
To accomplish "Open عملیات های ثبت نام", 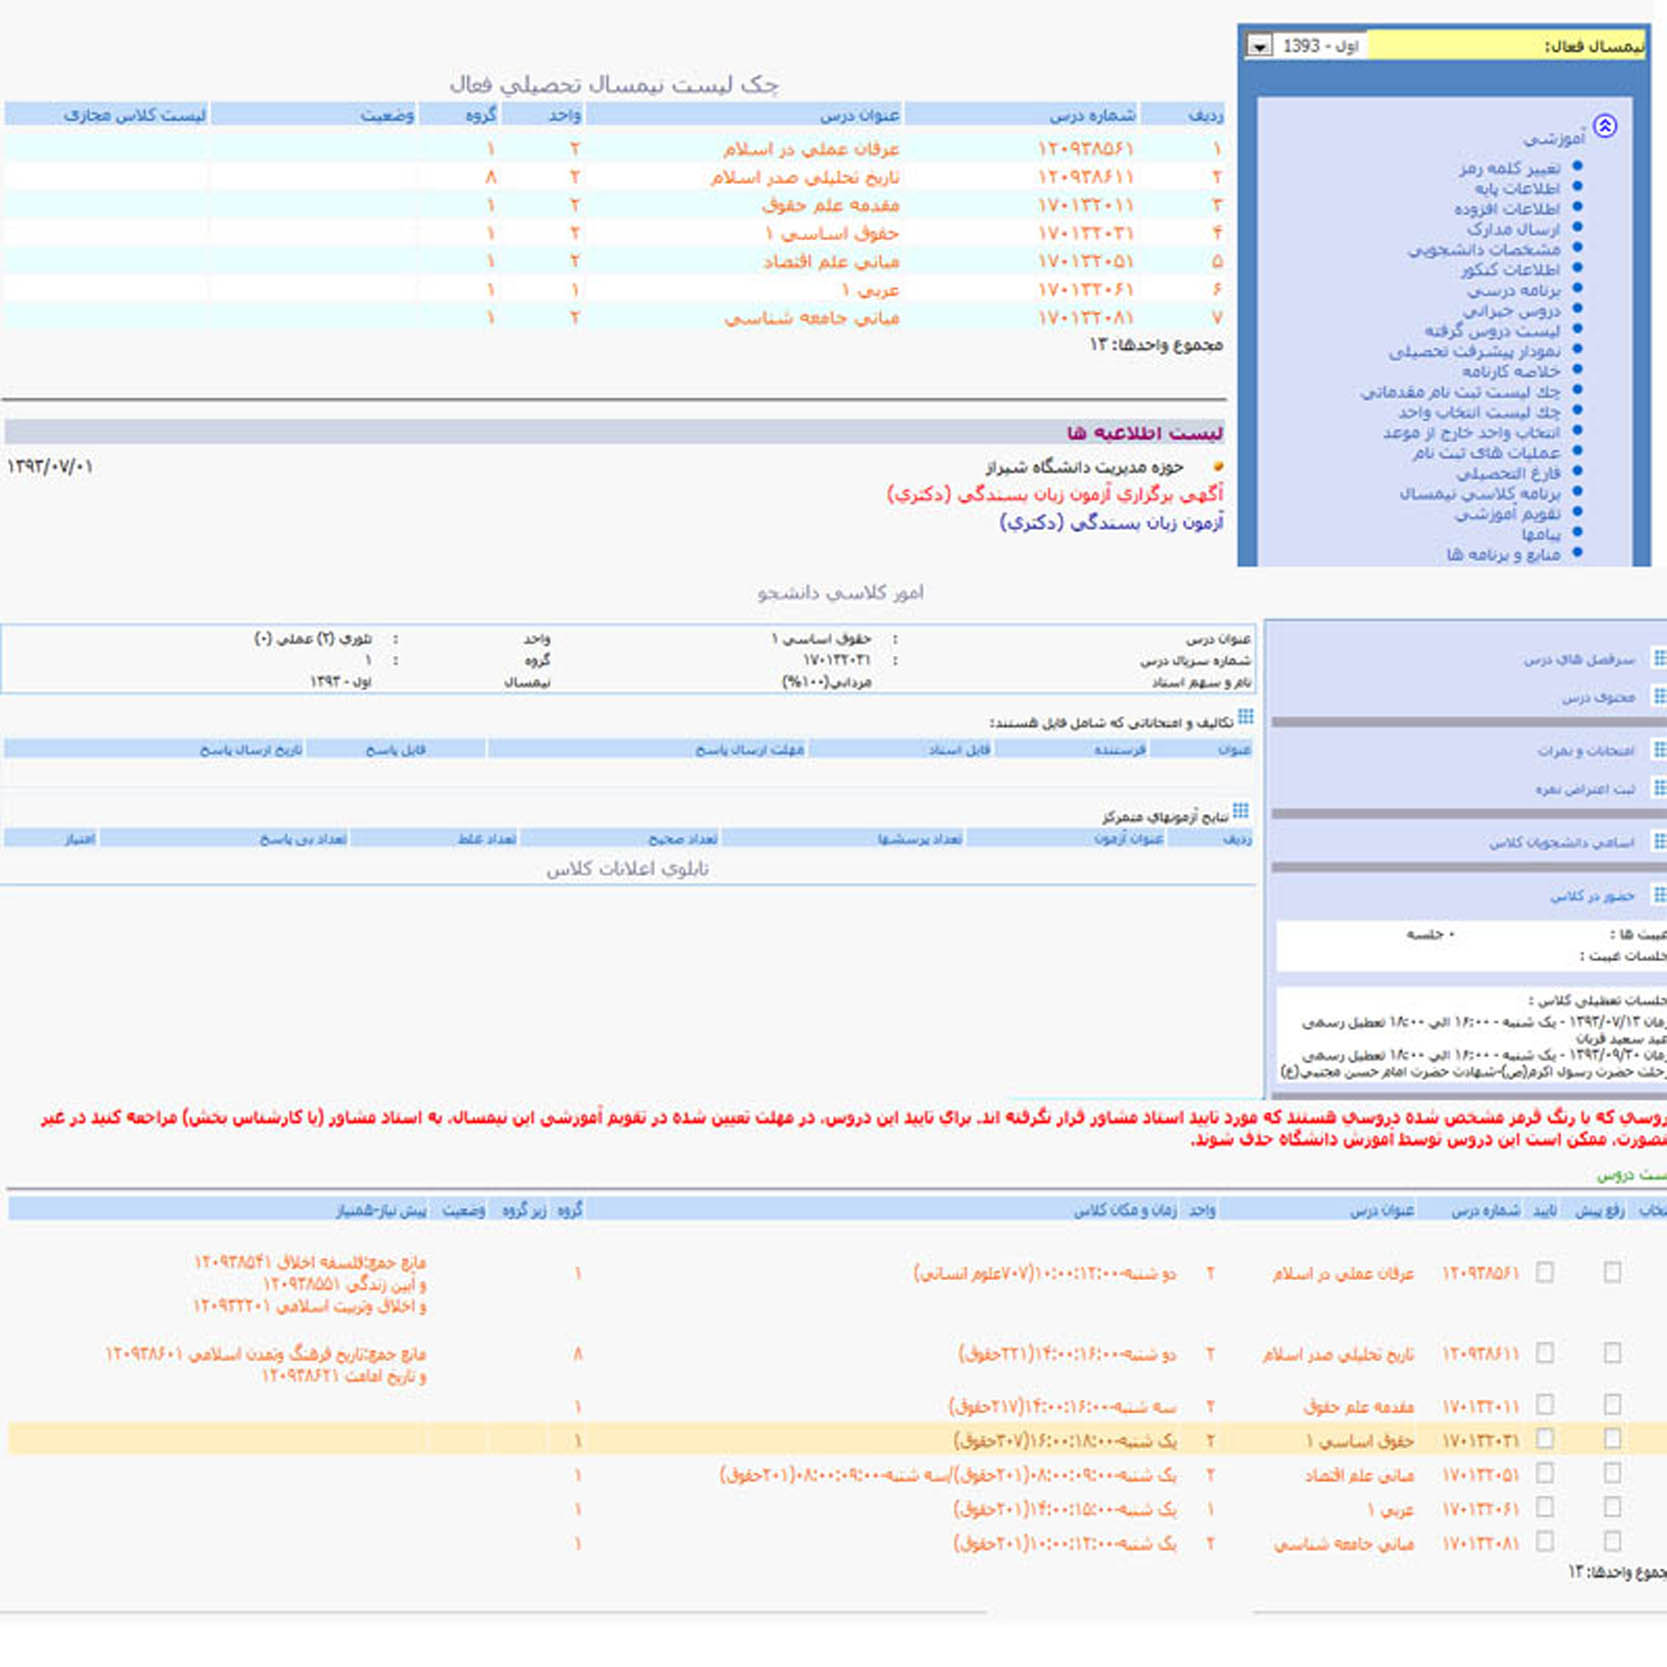I will (x=1486, y=452).
